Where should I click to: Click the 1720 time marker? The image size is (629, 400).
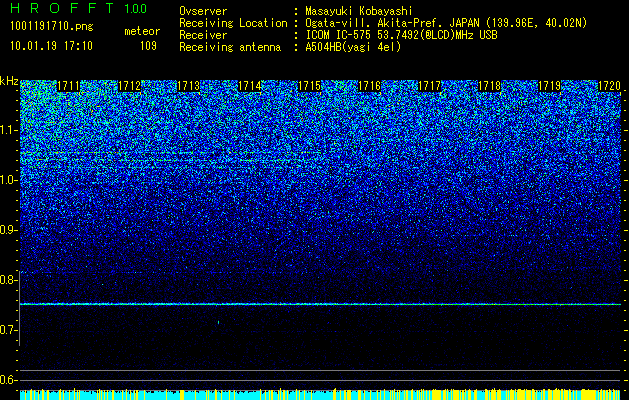click(x=609, y=86)
